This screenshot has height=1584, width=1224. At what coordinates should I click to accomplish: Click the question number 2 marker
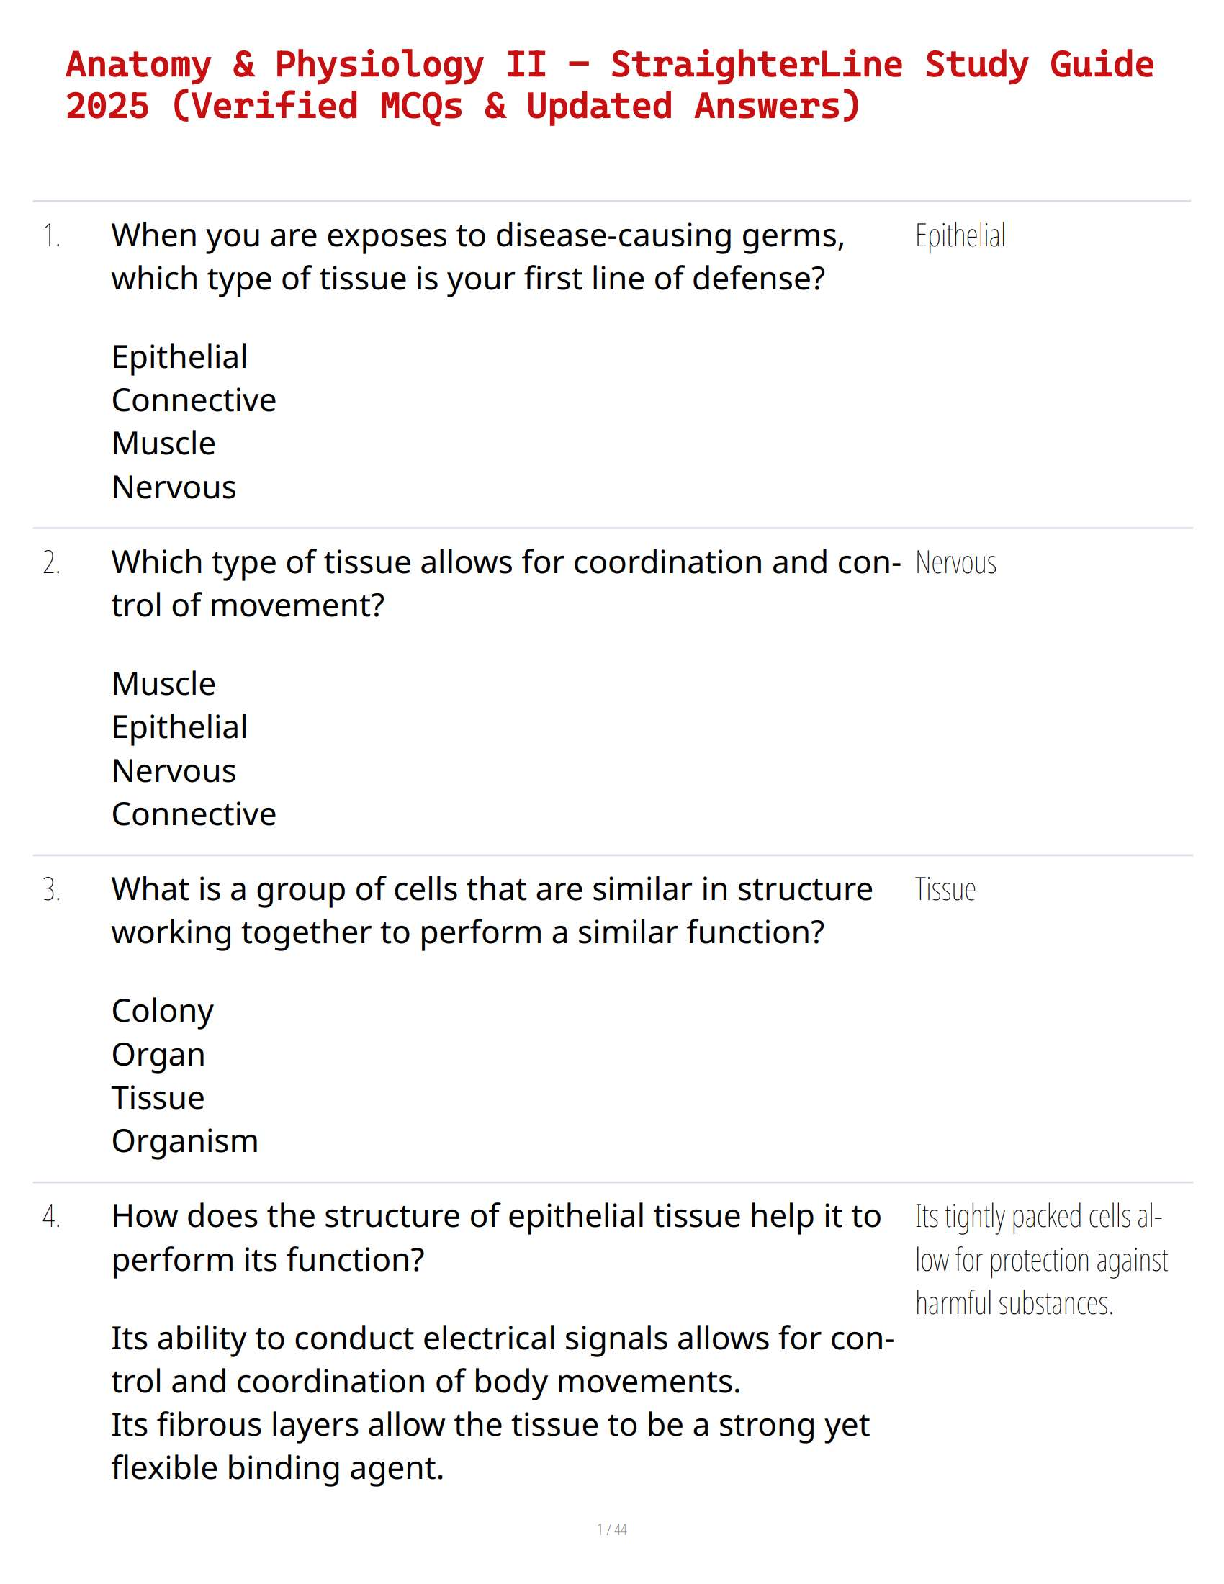pyautogui.click(x=52, y=563)
